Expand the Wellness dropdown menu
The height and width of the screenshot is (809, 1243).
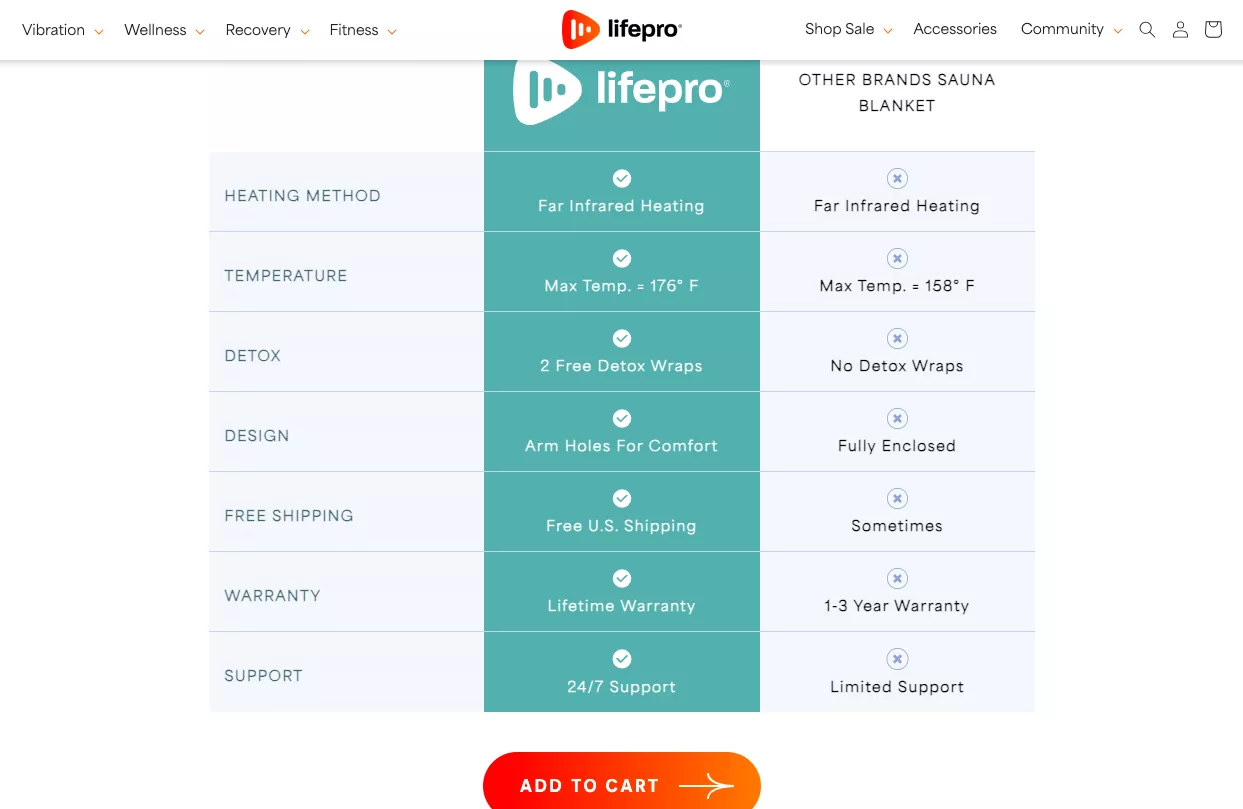point(164,30)
